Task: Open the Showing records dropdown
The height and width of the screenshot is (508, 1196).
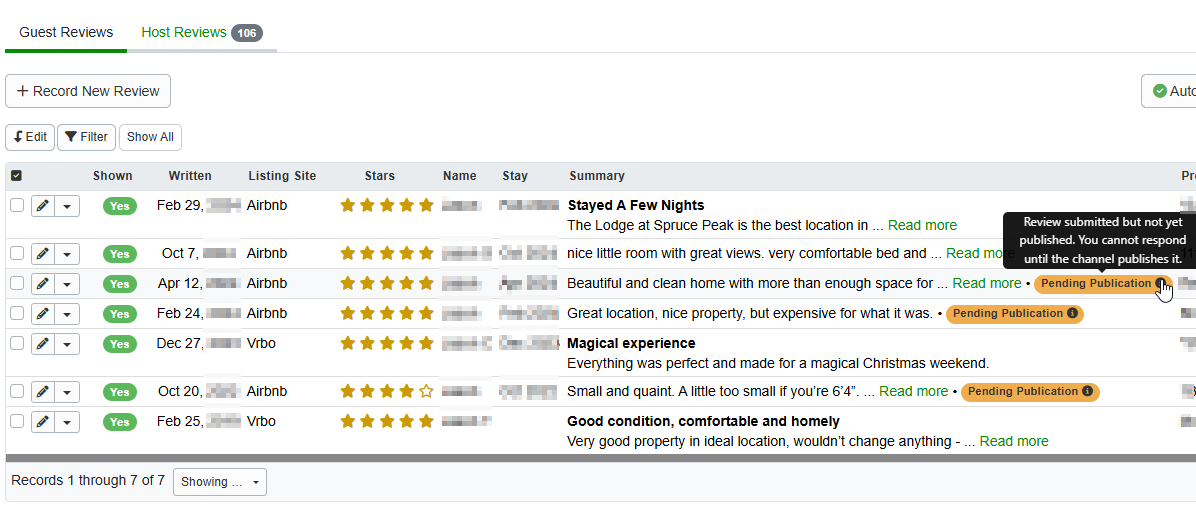Action: (x=219, y=482)
